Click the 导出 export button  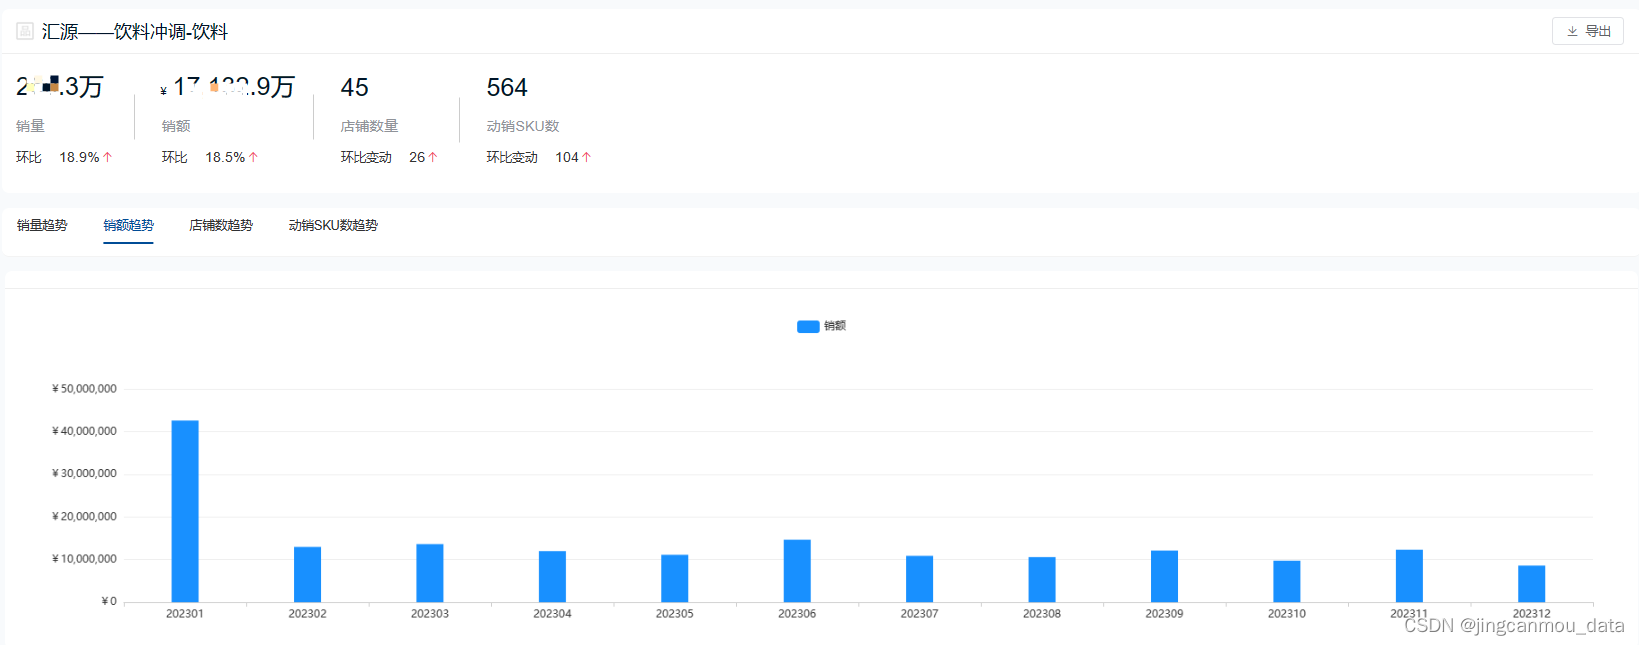(1588, 31)
